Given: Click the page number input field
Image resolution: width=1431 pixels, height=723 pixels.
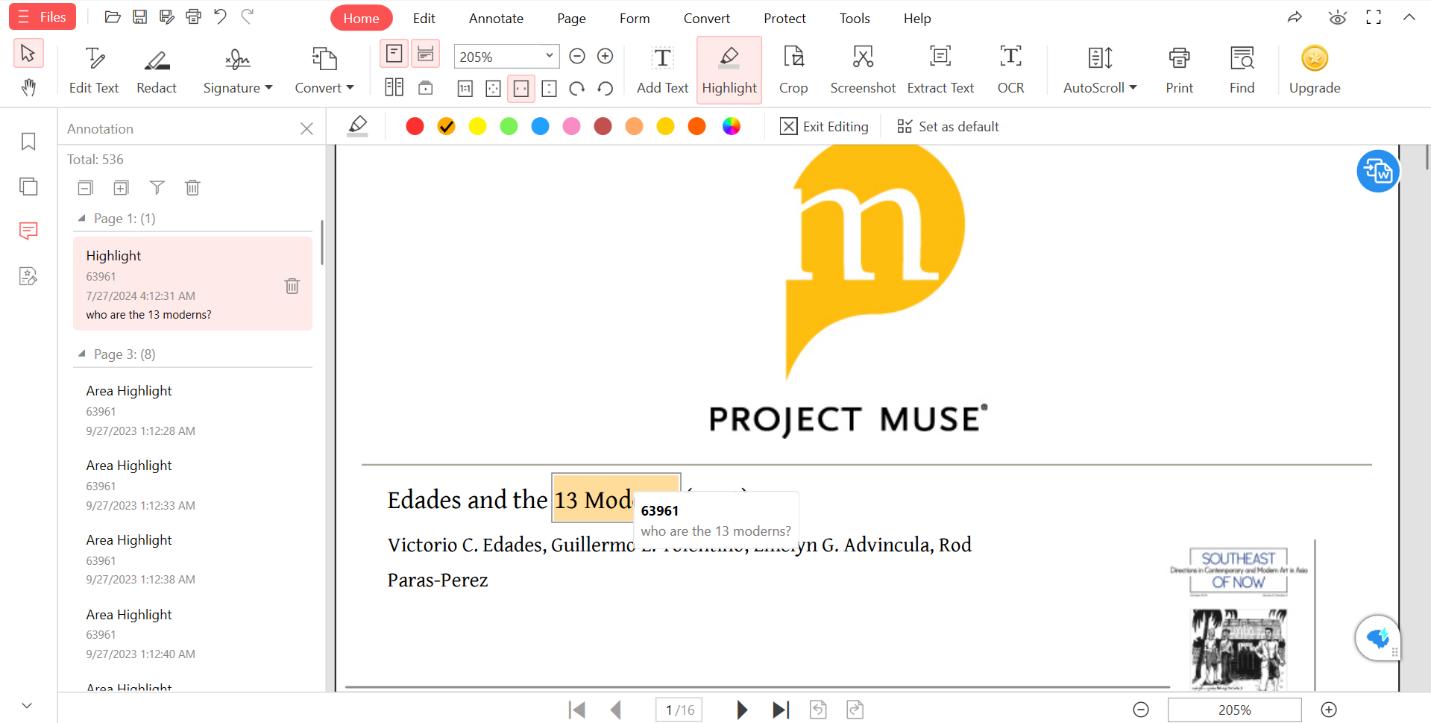Looking at the screenshot, I should coord(679,709).
